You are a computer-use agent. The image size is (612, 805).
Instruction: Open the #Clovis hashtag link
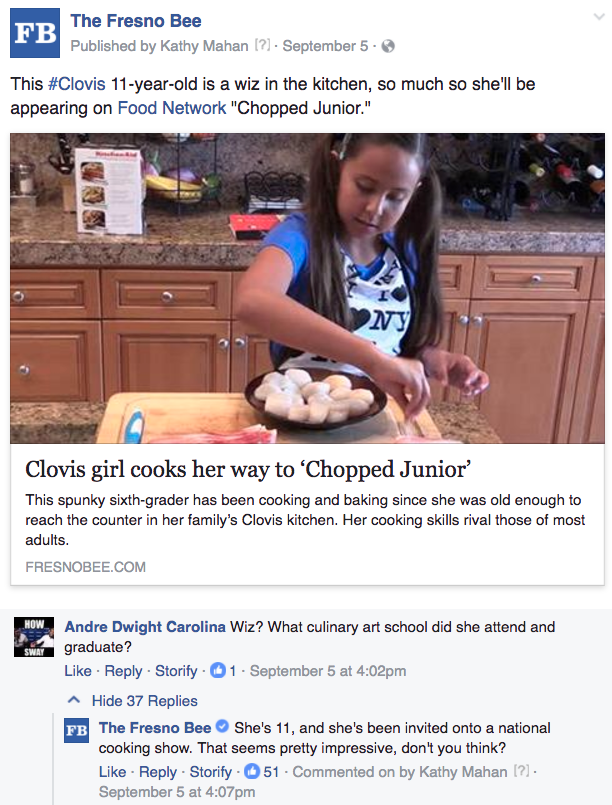coord(76,84)
